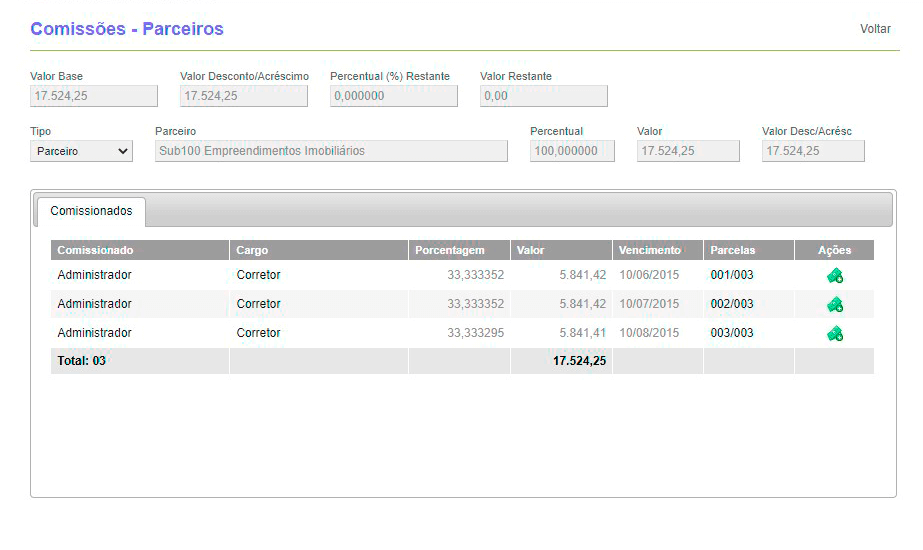
Task: Switch to the Comissionados tab
Action: [x=91, y=212]
